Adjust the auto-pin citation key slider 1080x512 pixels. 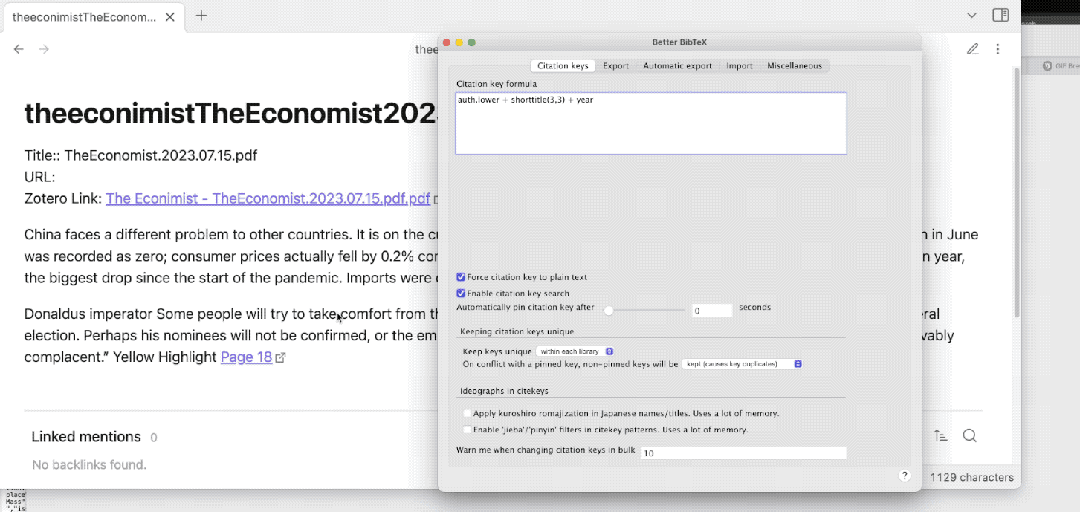608,311
